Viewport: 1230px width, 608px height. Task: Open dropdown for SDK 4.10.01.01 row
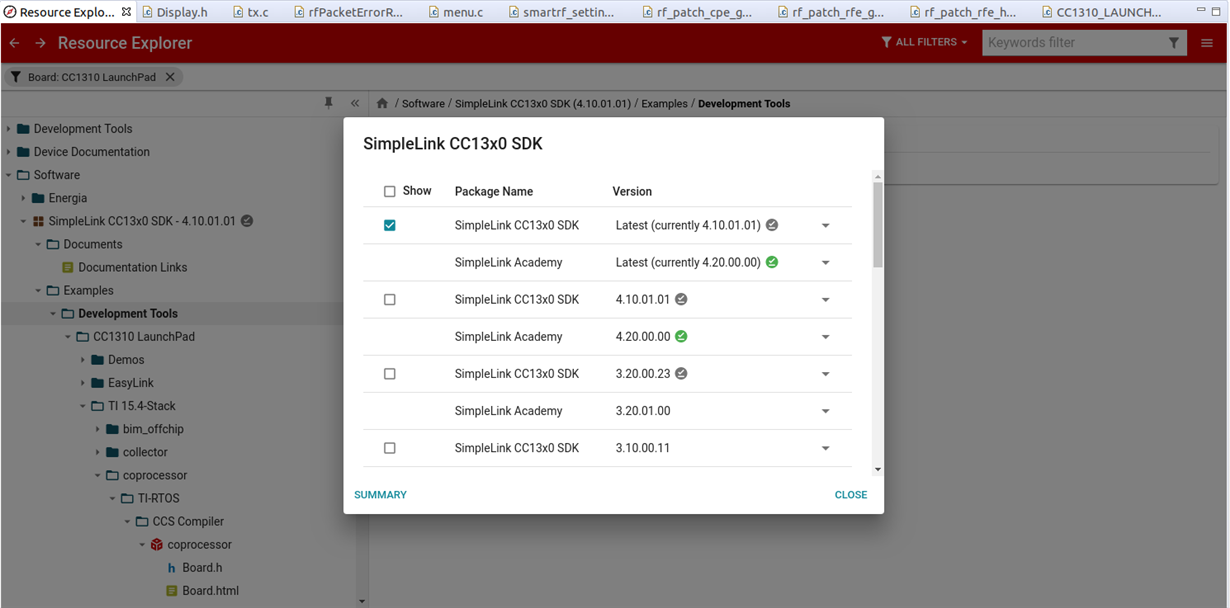pos(826,299)
